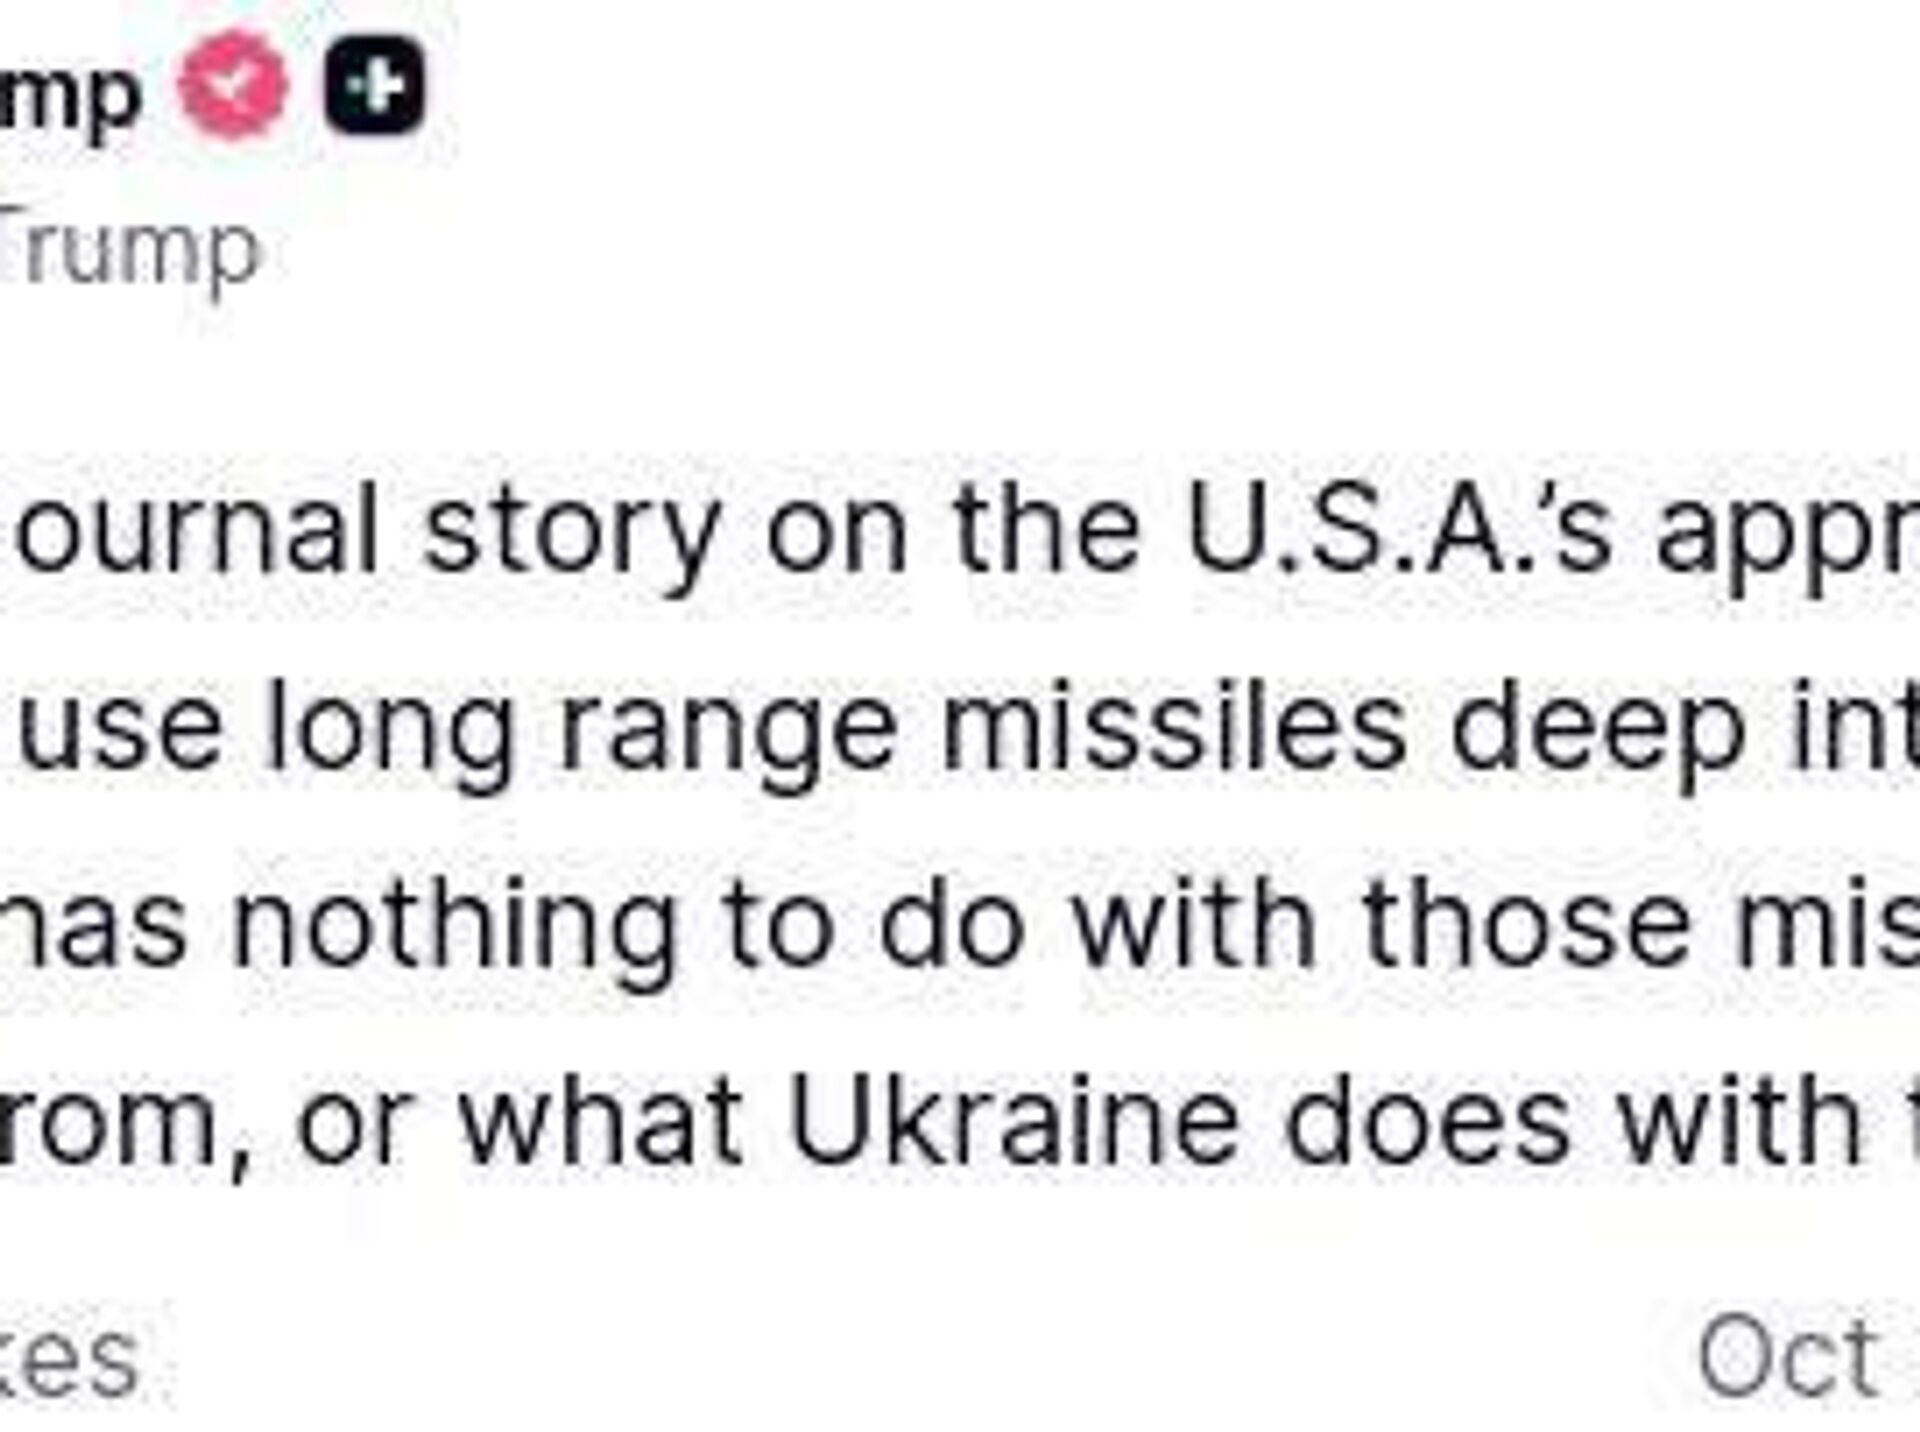Click the line mentioning what Ukraine does

pos(960,1118)
